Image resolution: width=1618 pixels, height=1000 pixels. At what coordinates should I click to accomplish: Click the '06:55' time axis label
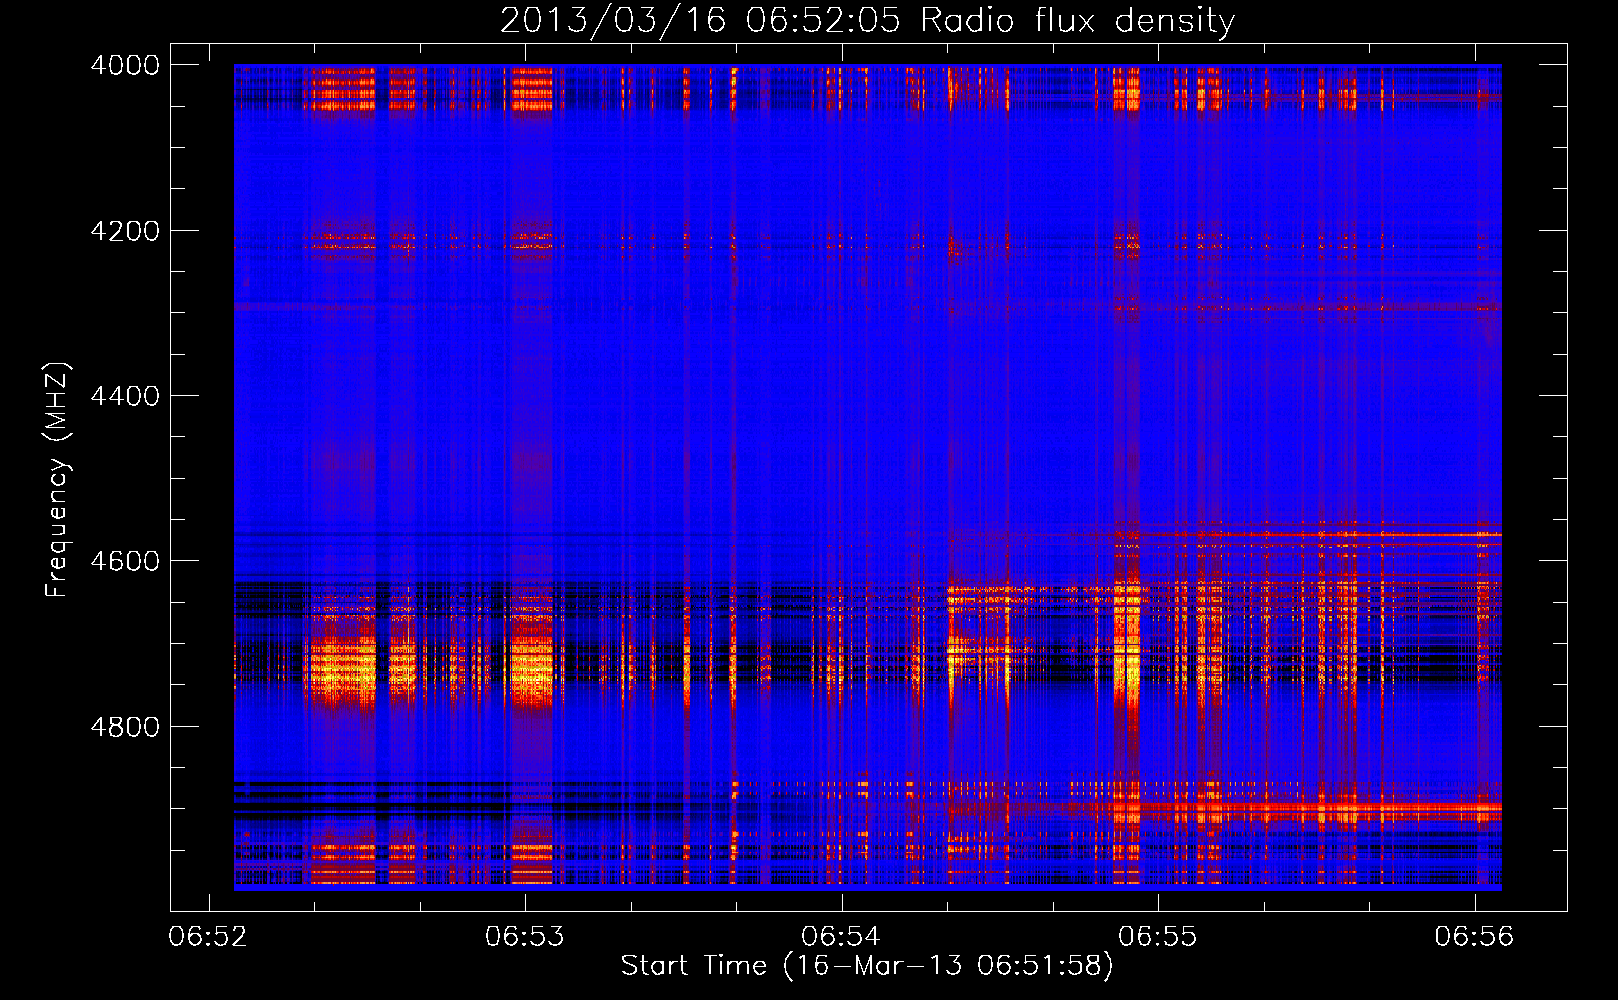tap(1158, 937)
